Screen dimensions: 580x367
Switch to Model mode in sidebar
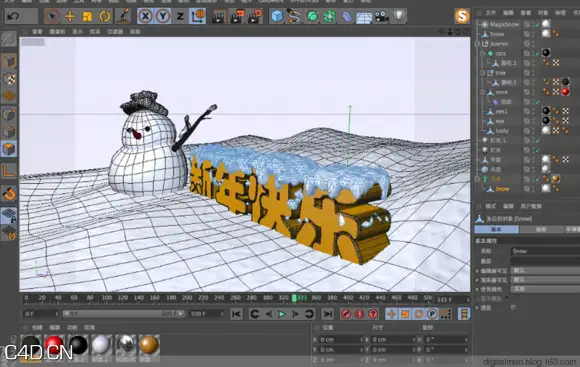[x=9, y=61]
